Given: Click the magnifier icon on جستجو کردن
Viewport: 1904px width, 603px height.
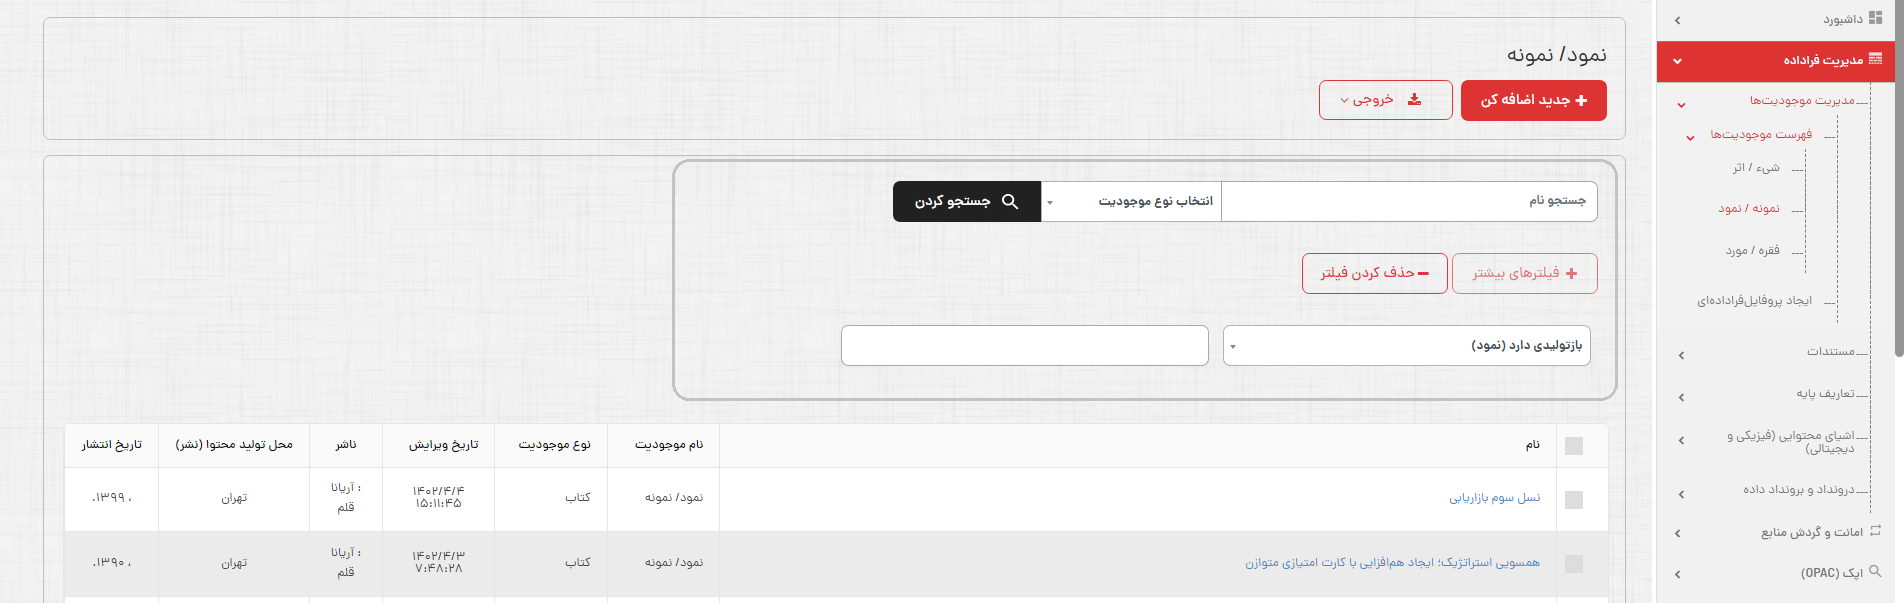Looking at the screenshot, I should pos(1010,202).
